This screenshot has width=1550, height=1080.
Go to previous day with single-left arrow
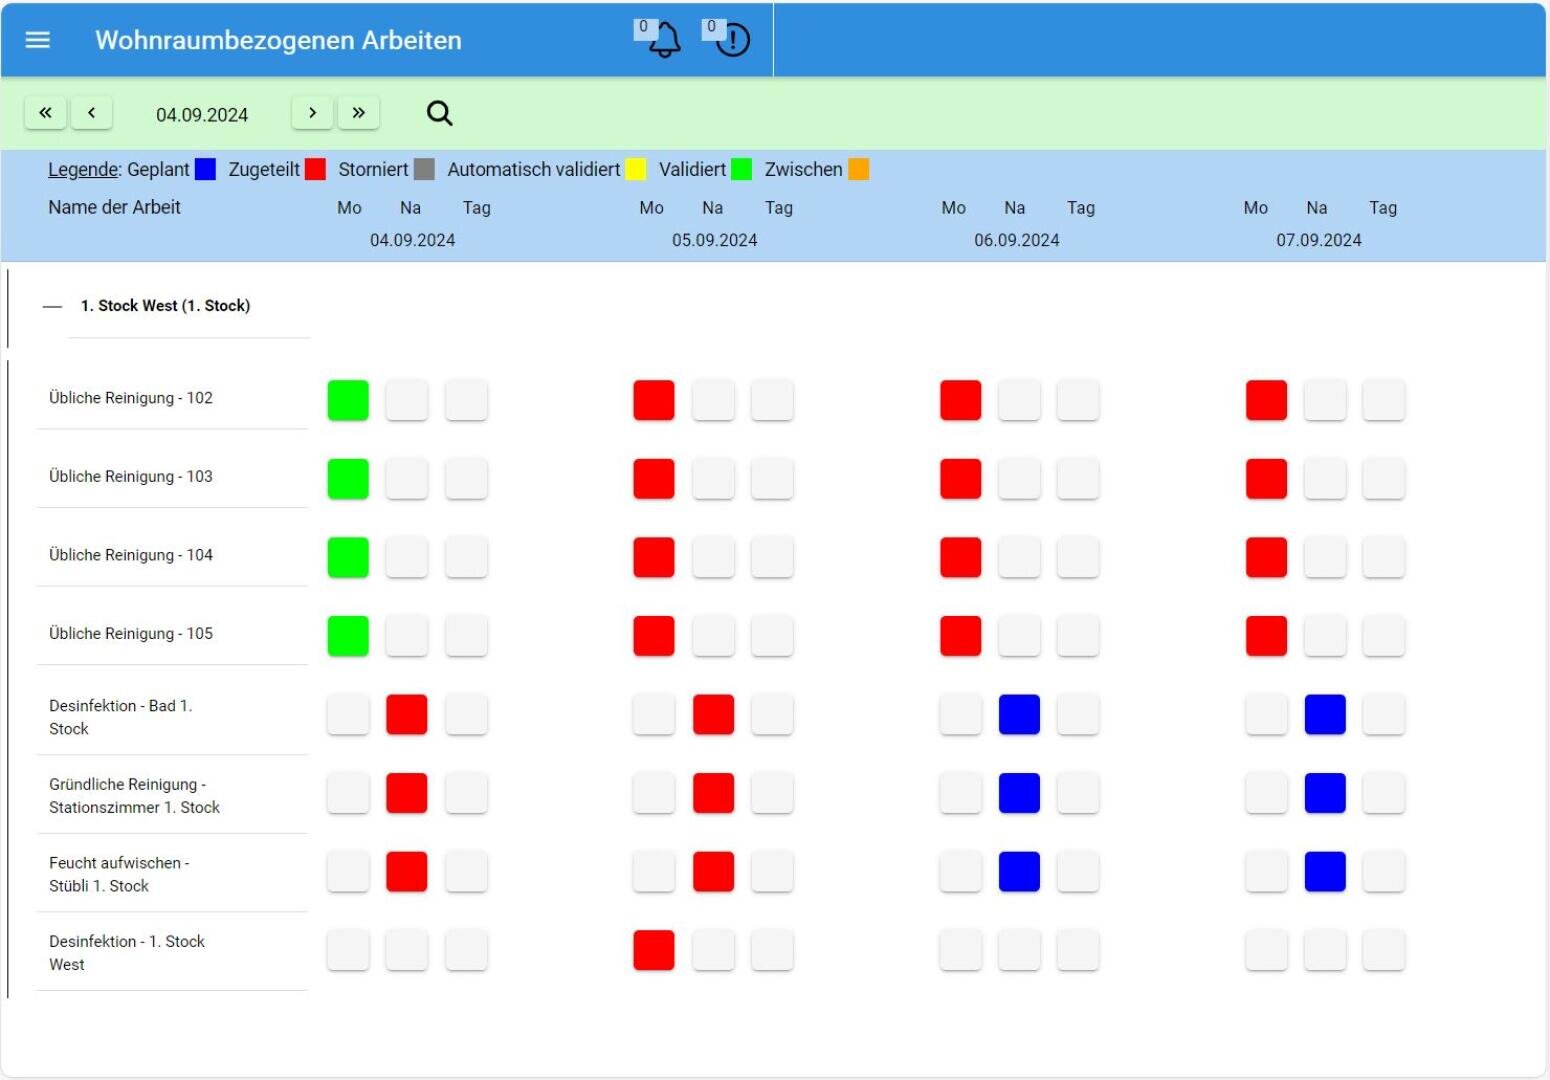click(92, 112)
